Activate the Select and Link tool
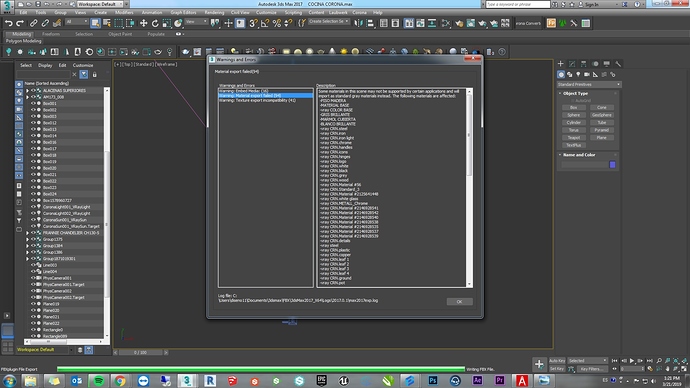 [x=33, y=23]
